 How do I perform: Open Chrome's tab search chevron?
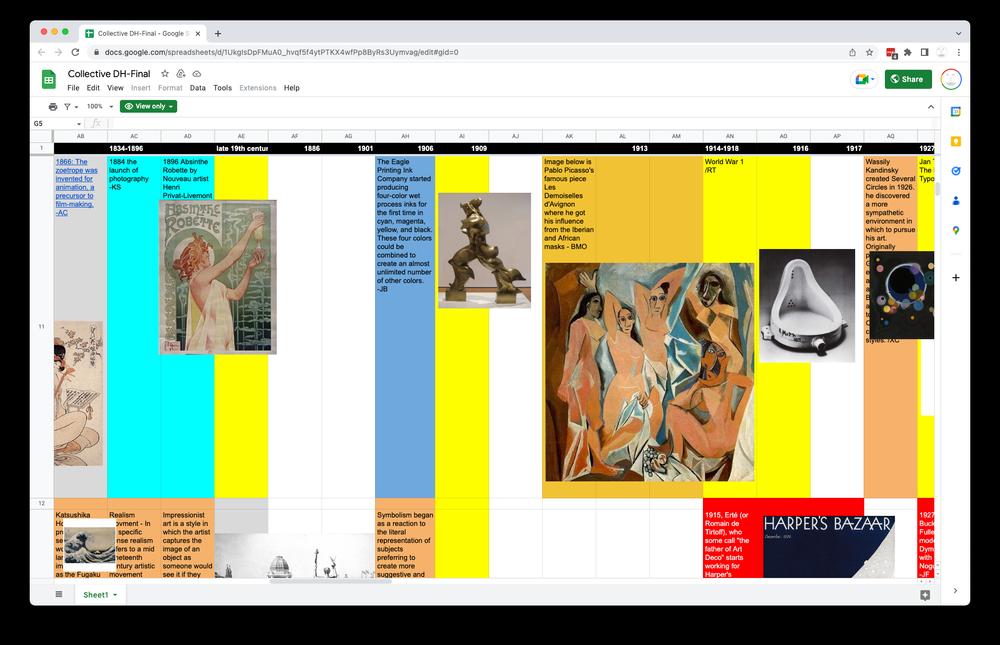(958, 33)
